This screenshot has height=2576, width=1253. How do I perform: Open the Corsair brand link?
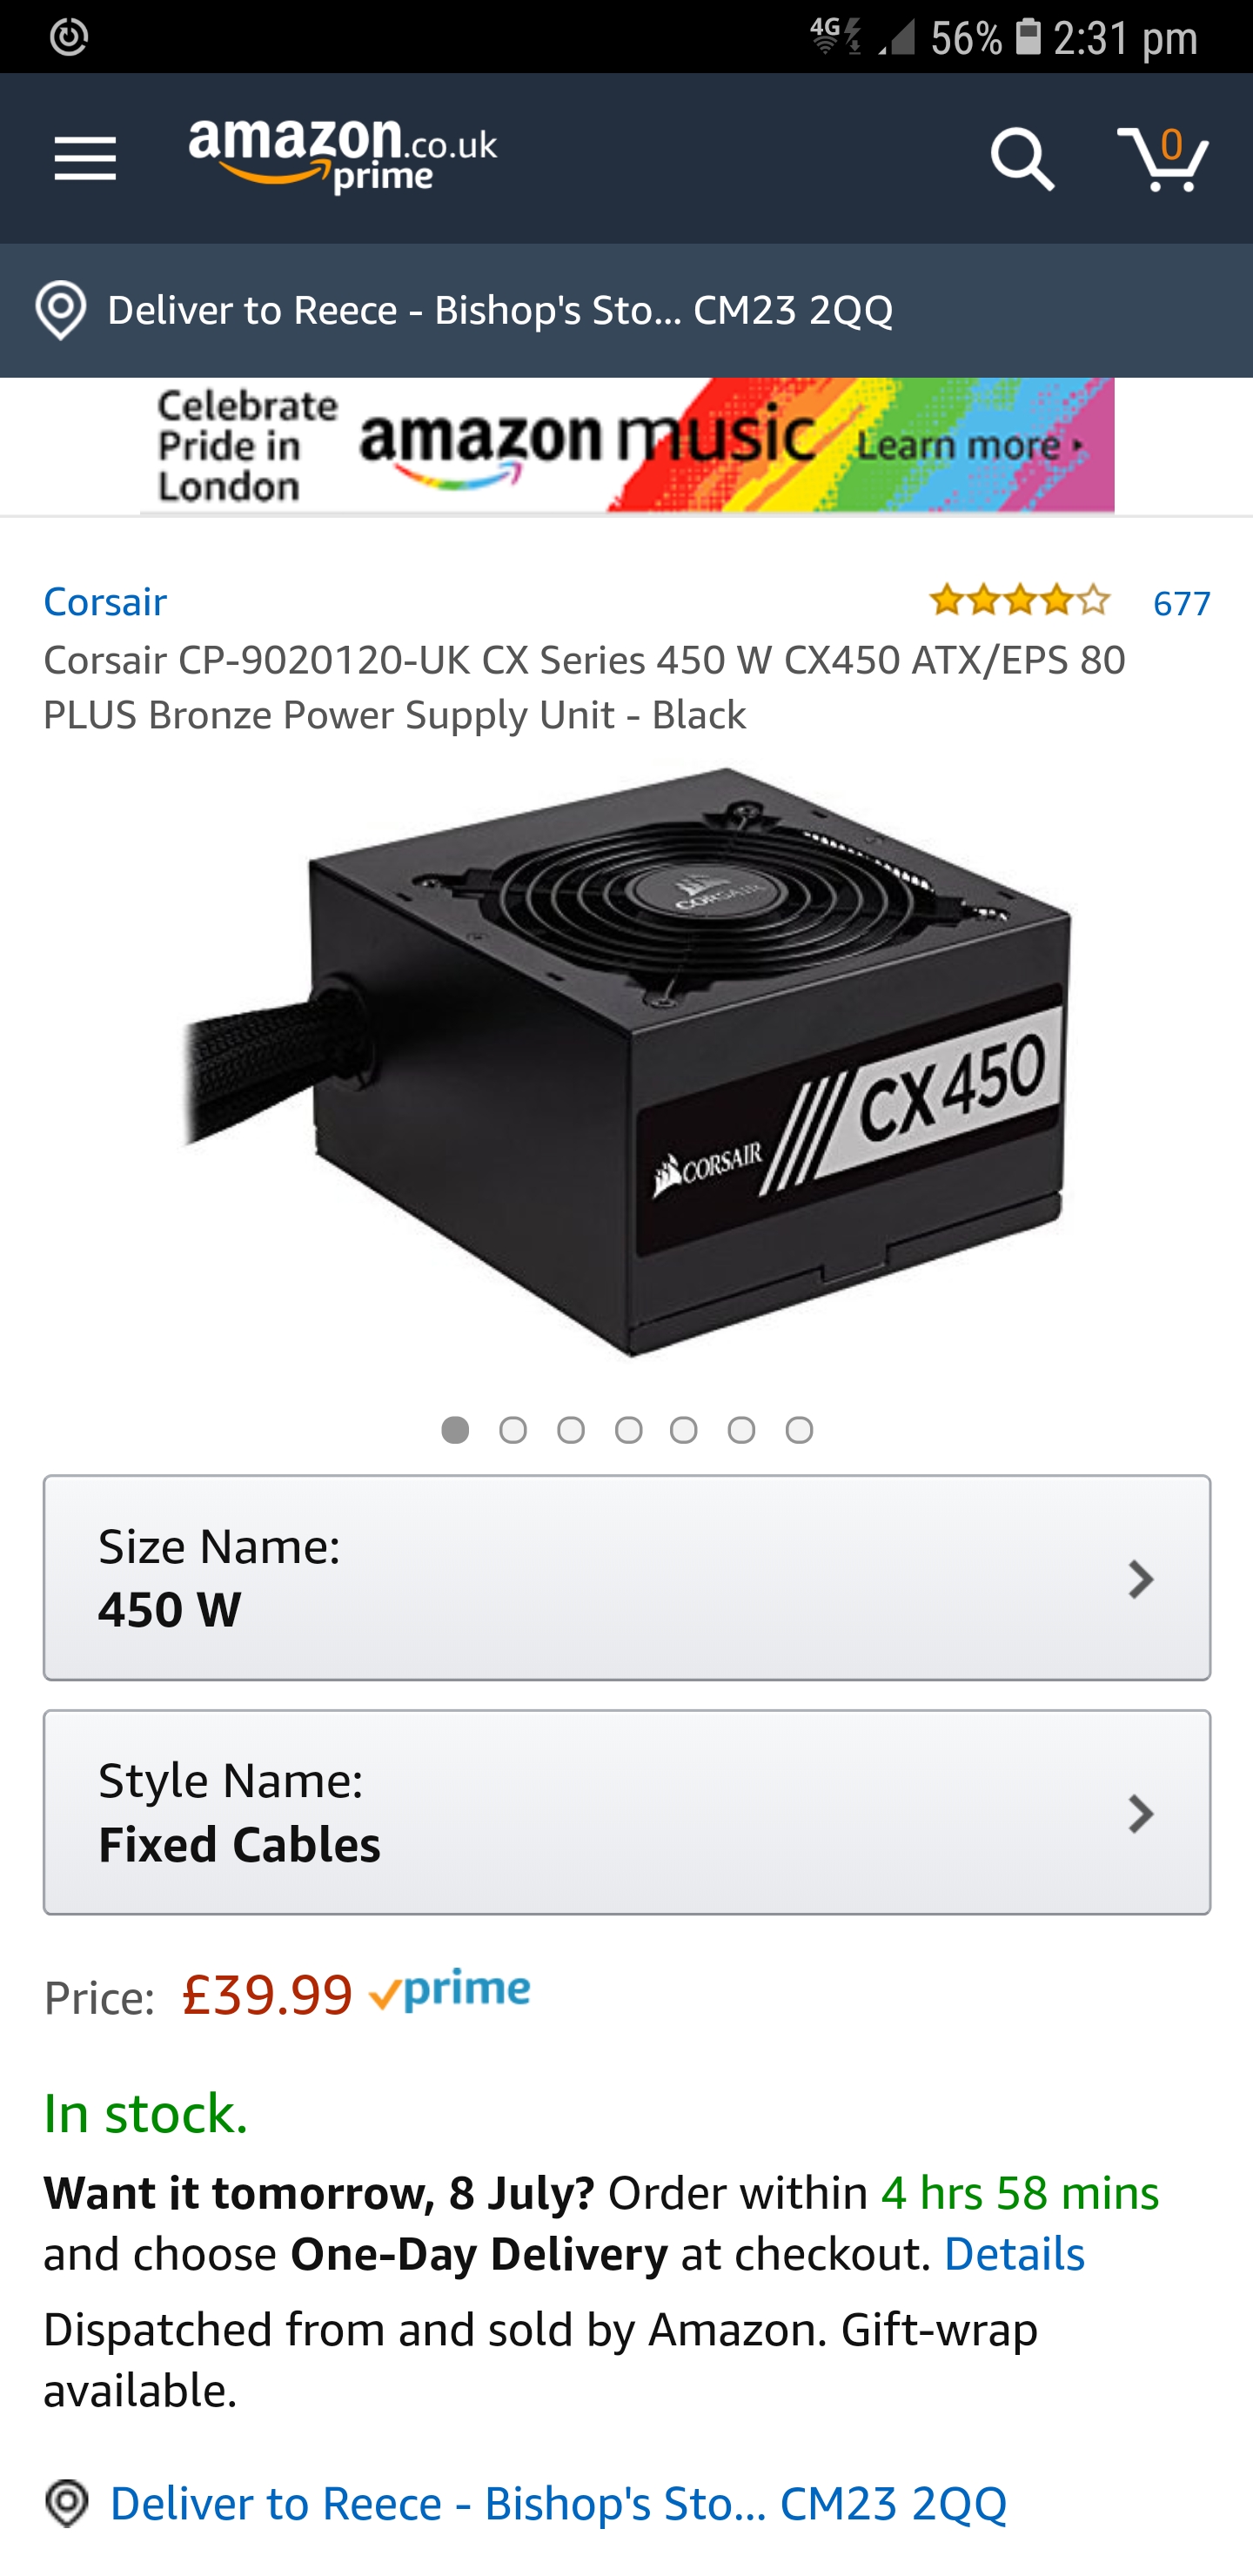click(105, 601)
